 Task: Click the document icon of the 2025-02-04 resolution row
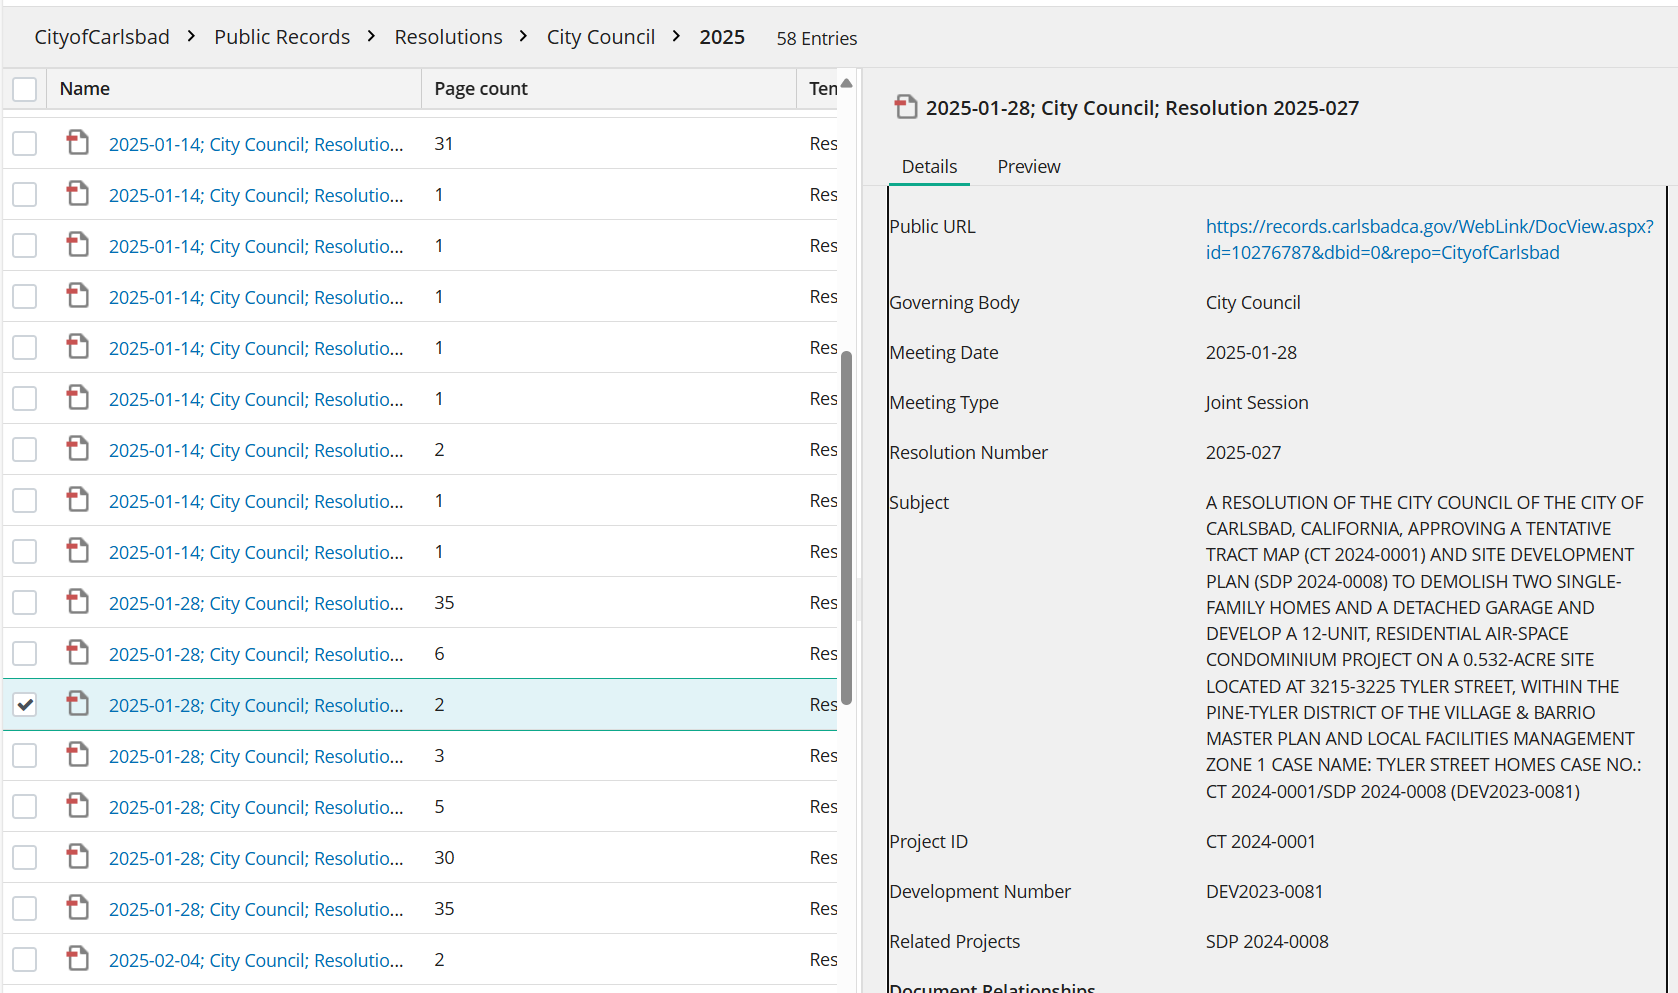78,959
